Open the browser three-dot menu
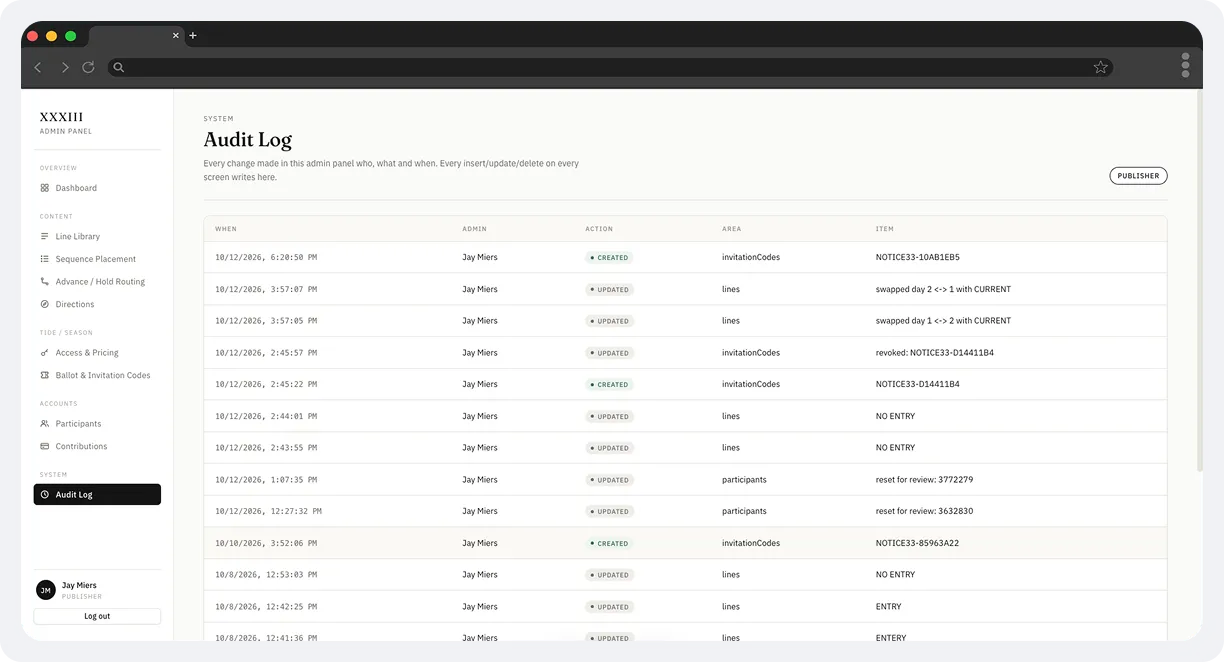The height and width of the screenshot is (662, 1224). 1185,65
